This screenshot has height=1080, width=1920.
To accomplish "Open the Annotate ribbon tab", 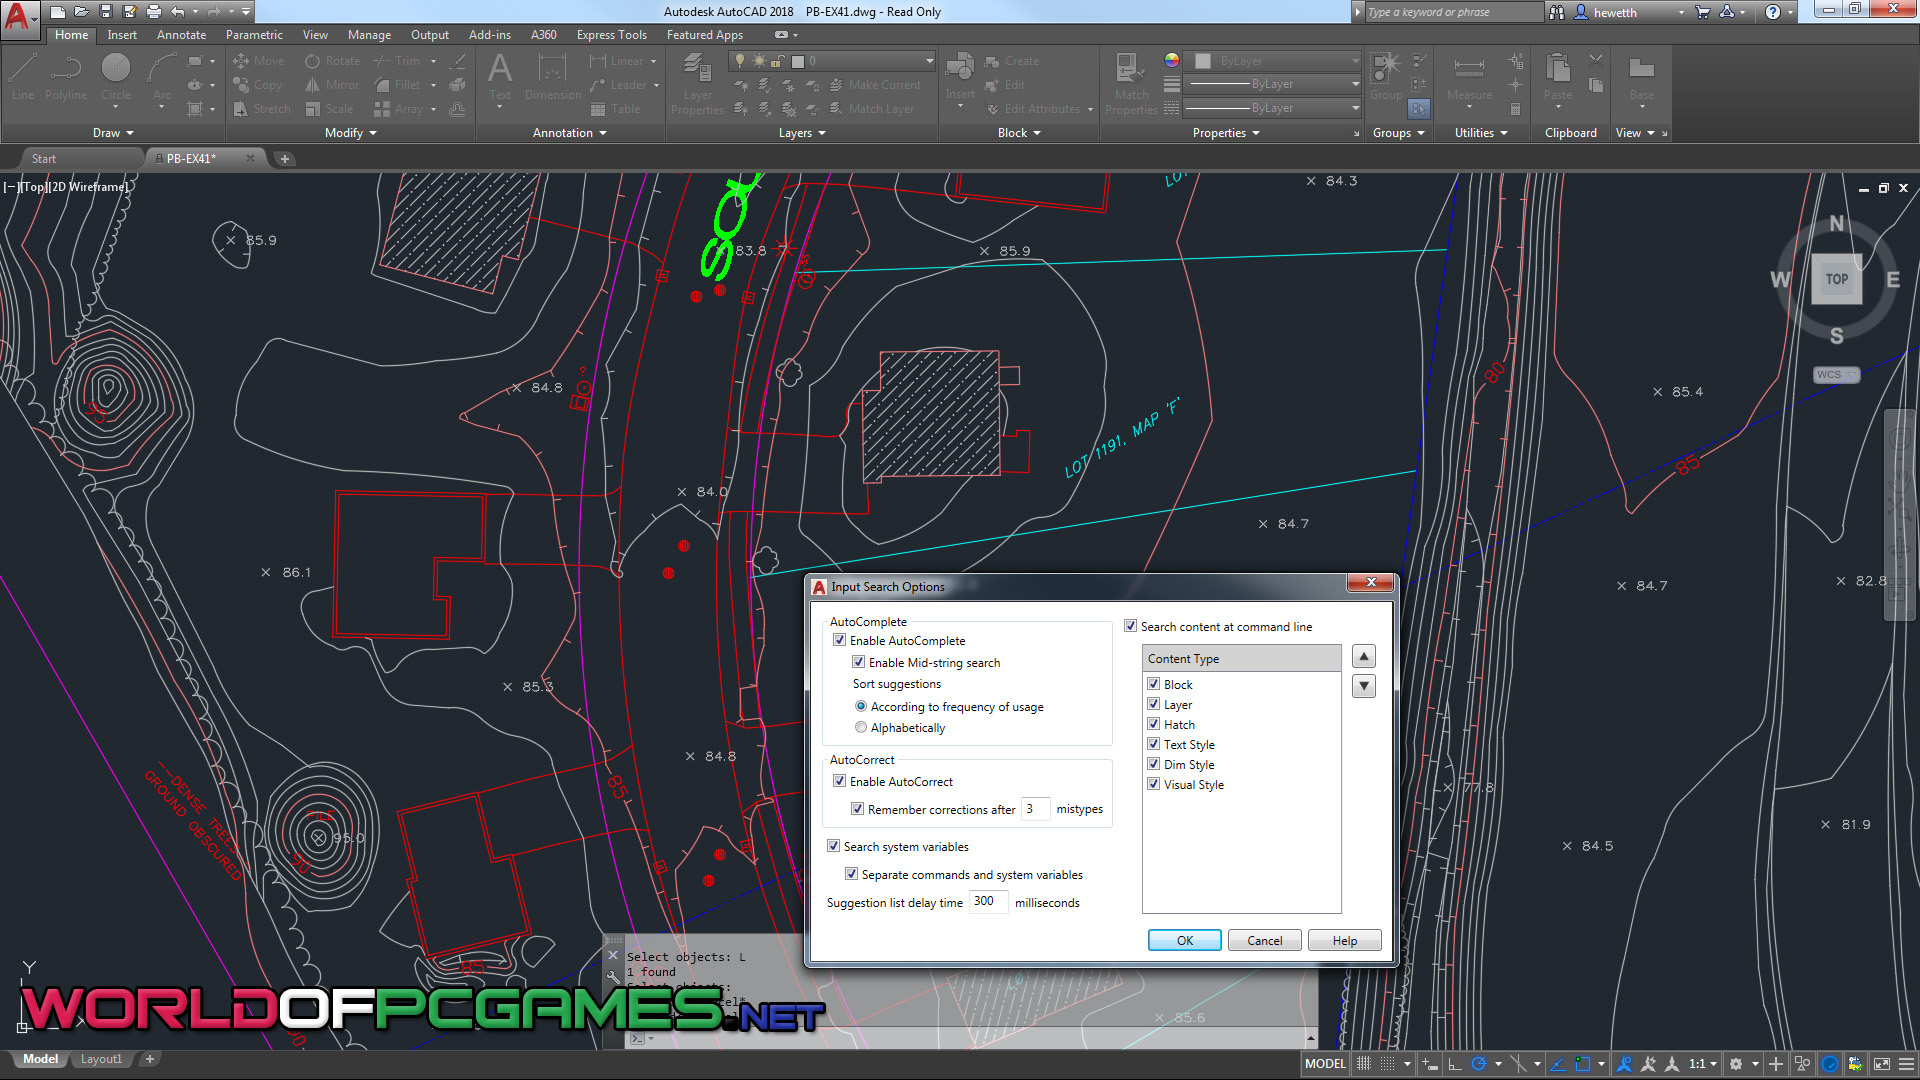I will click(x=181, y=35).
